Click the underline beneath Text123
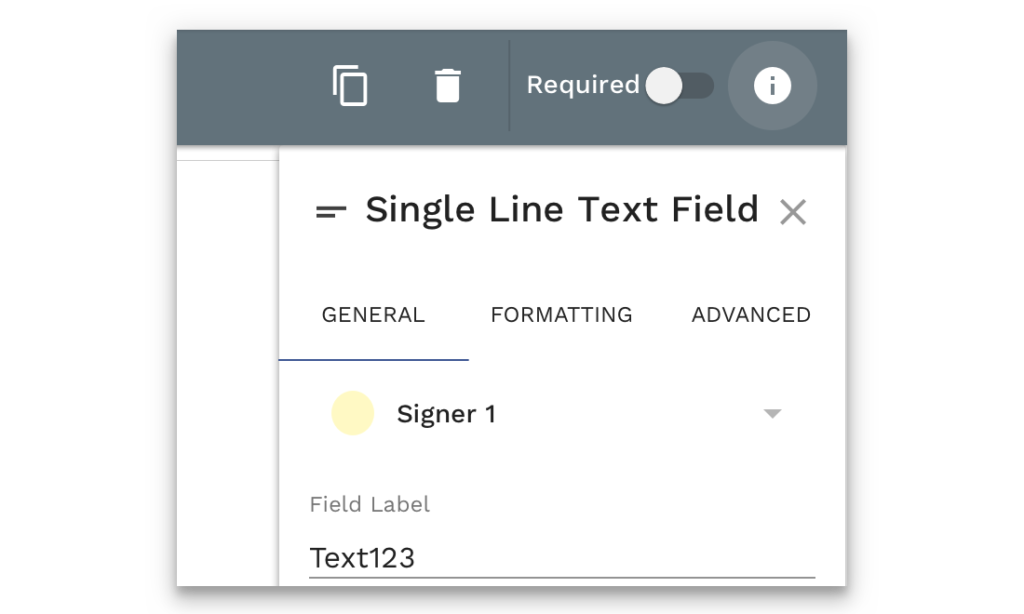1024x614 pixels. pos(560,577)
